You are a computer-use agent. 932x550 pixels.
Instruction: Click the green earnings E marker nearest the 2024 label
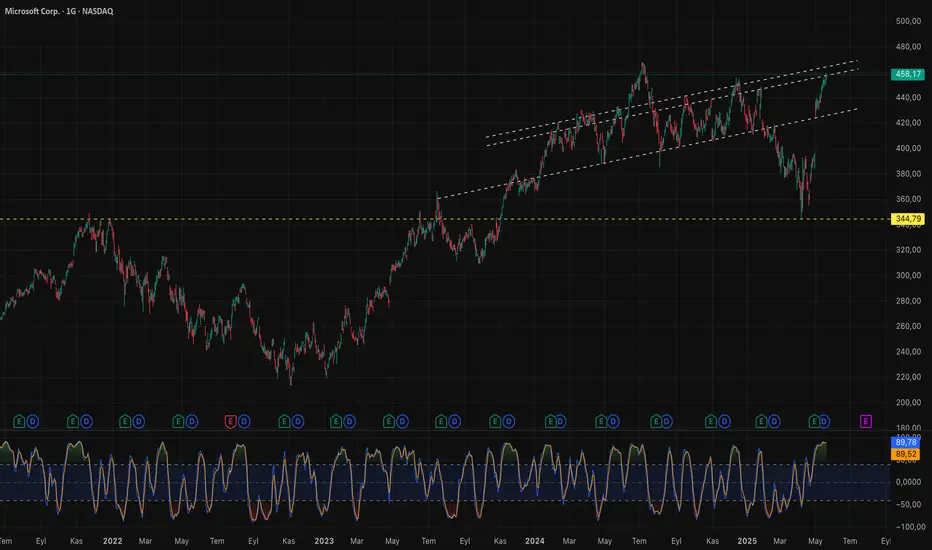point(550,422)
